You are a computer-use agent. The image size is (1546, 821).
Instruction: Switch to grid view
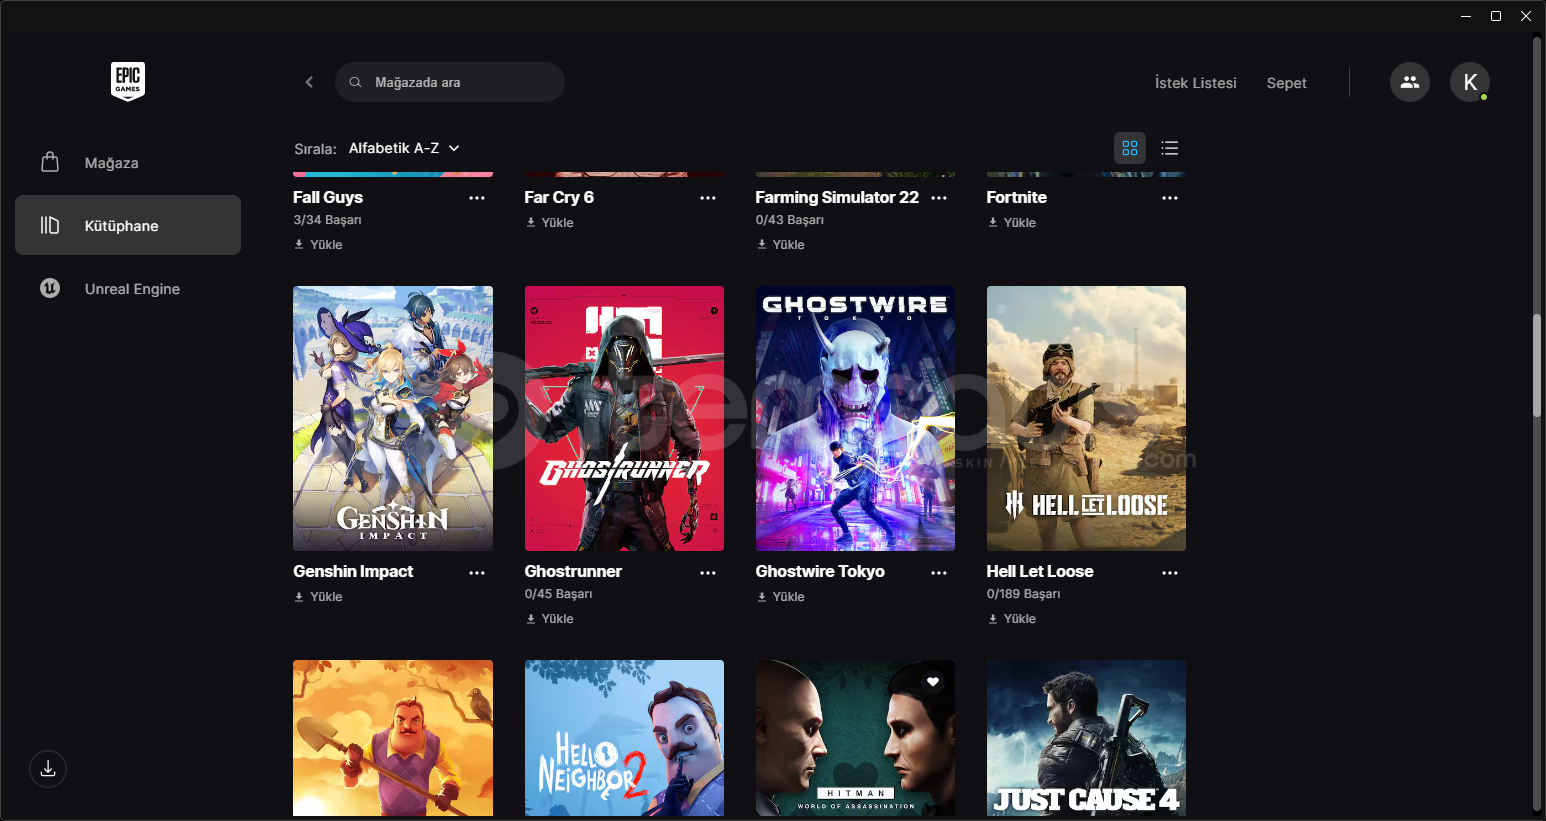pos(1130,148)
